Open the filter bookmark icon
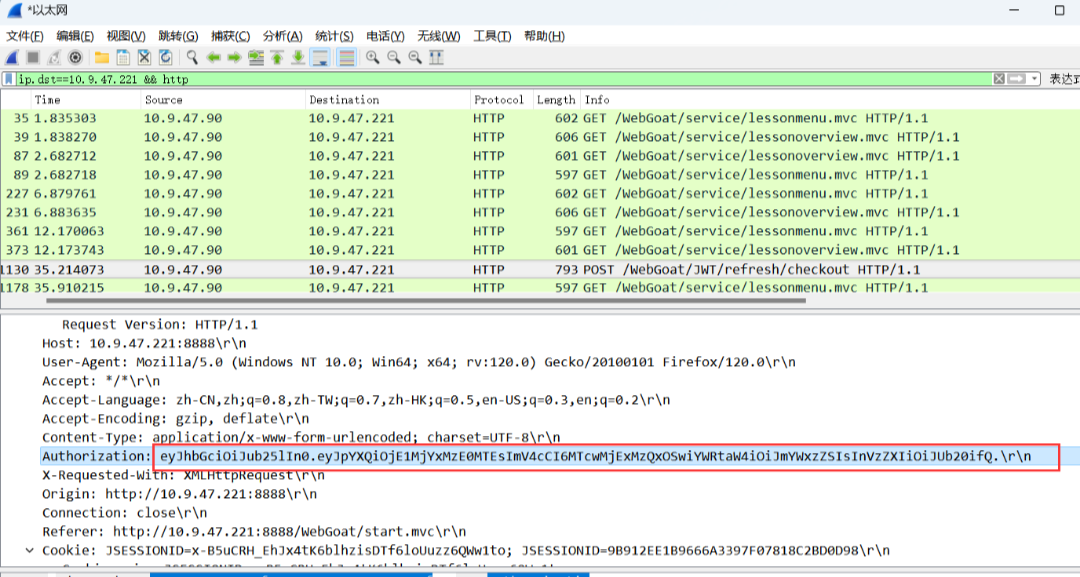1080x577 pixels. coord(9,79)
